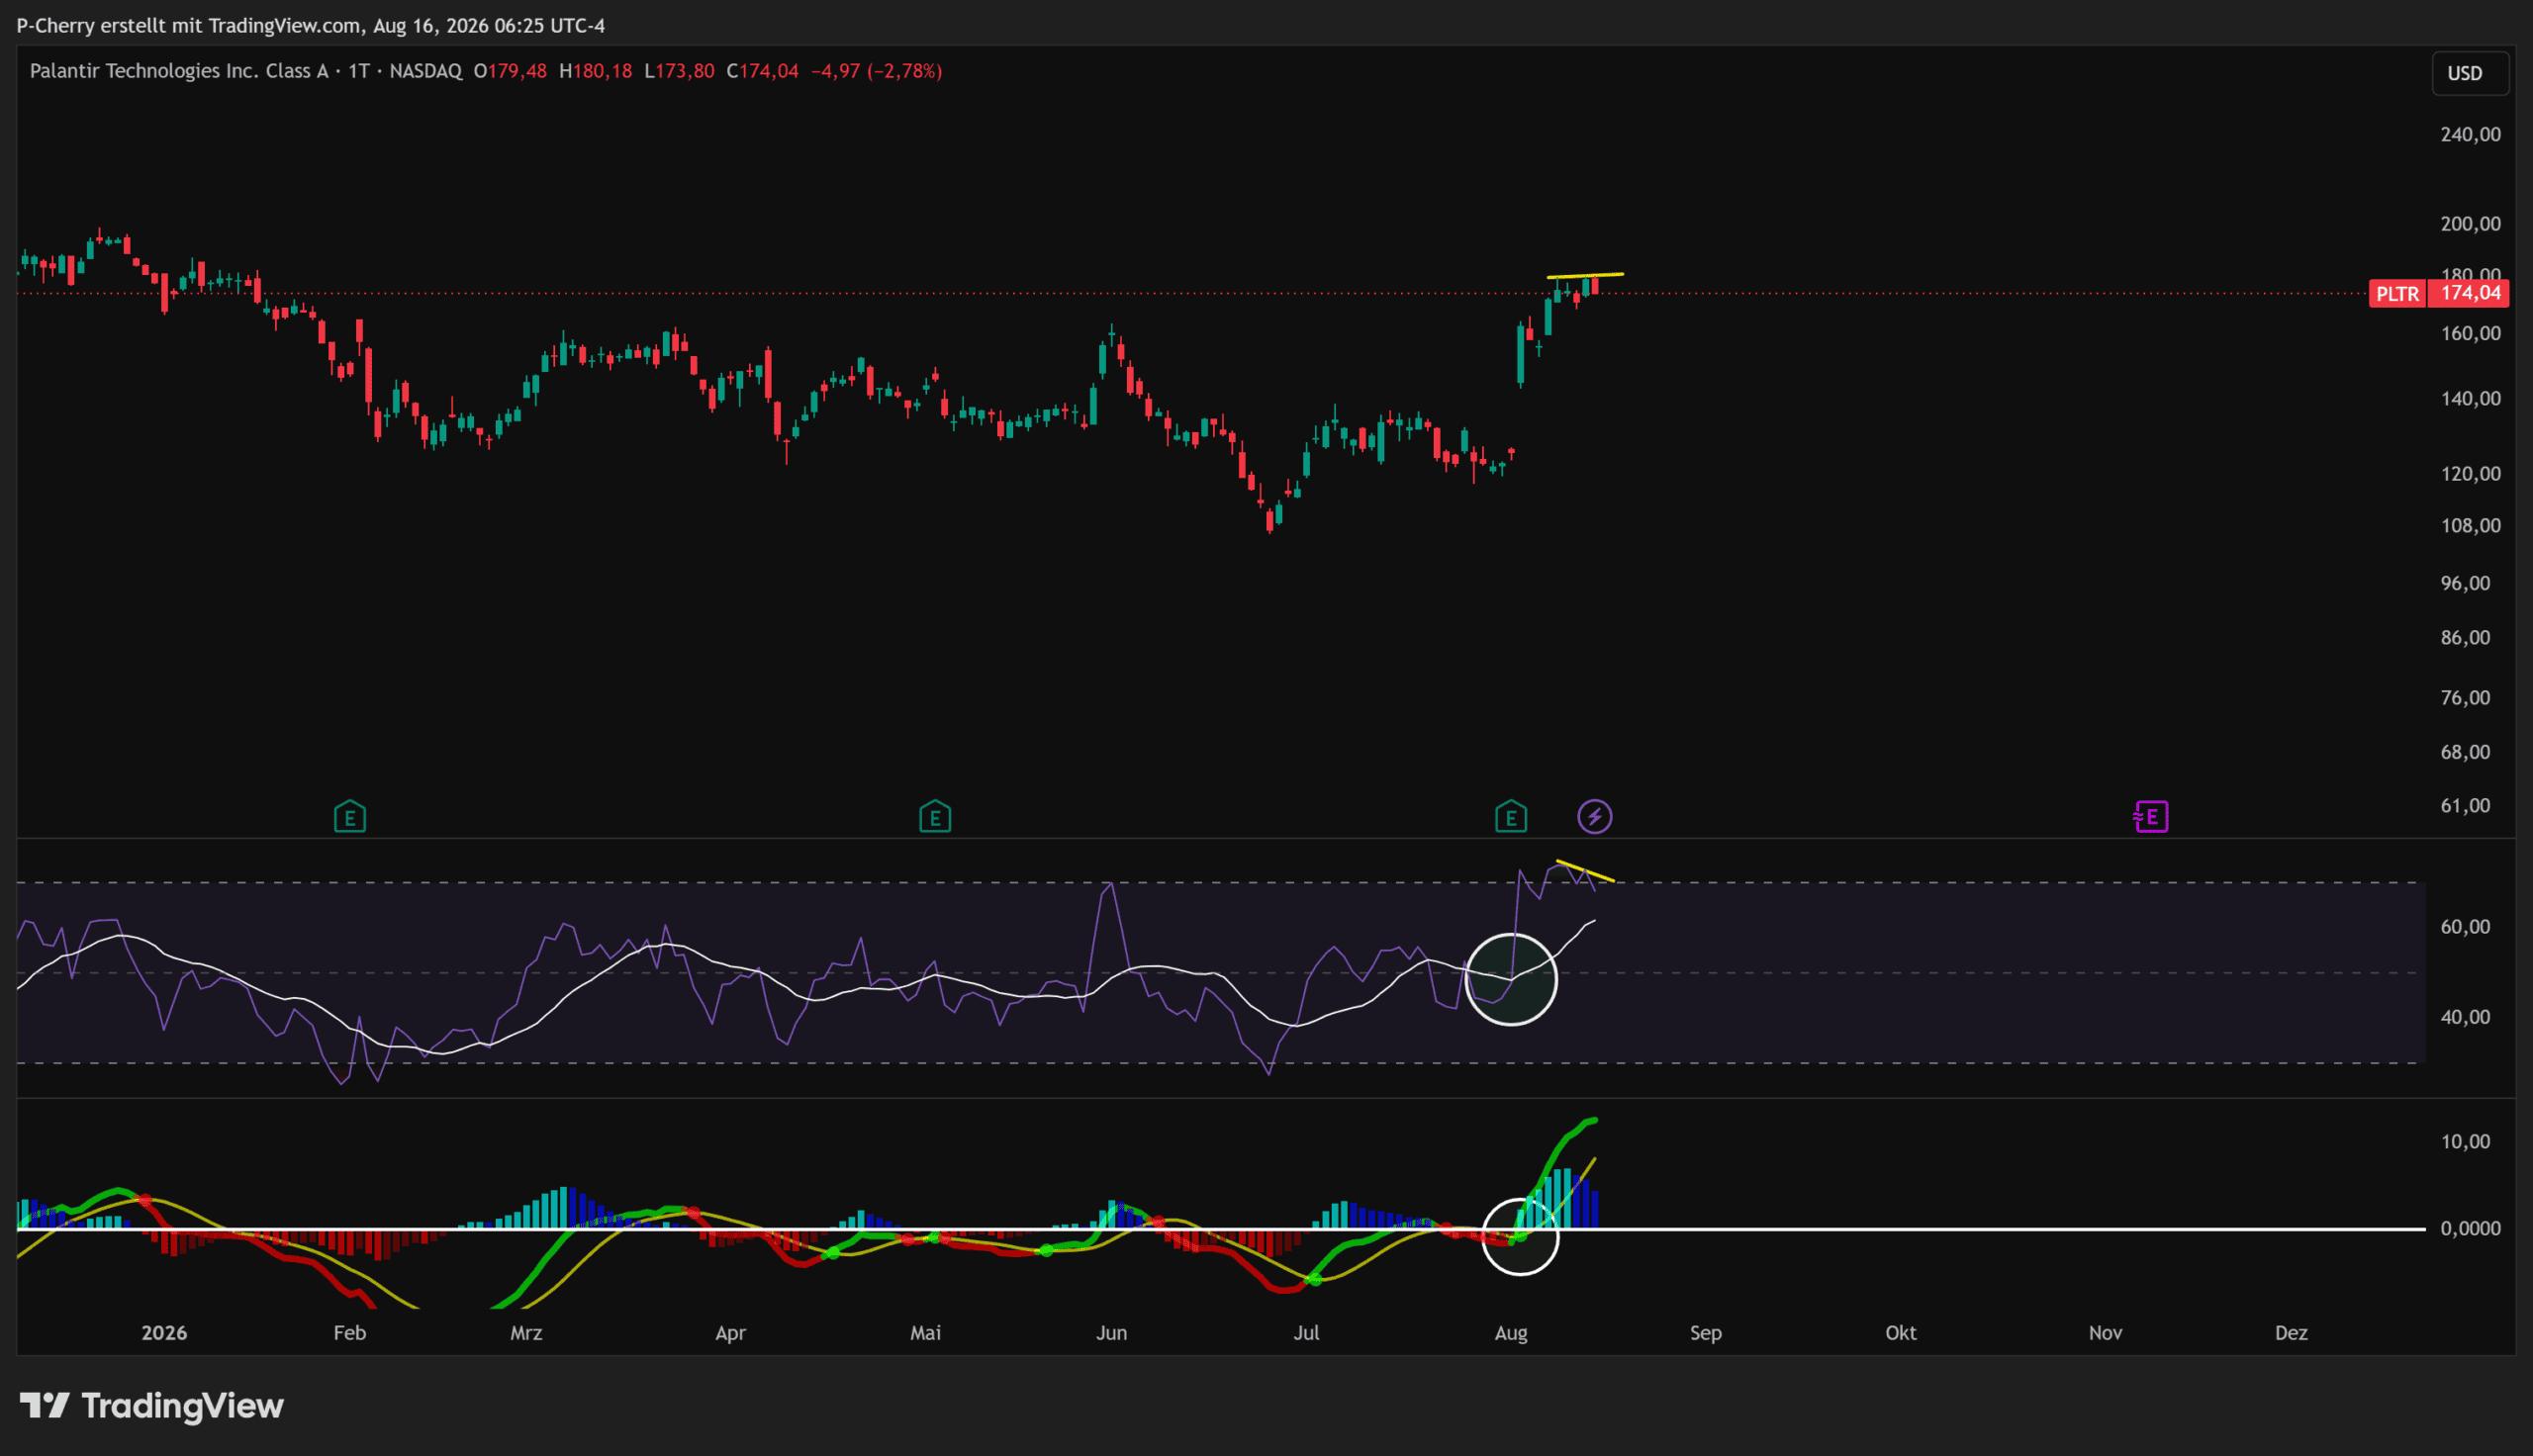Click the 1T interval in chart title
The image size is (2533, 1456).
click(x=359, y=71)
